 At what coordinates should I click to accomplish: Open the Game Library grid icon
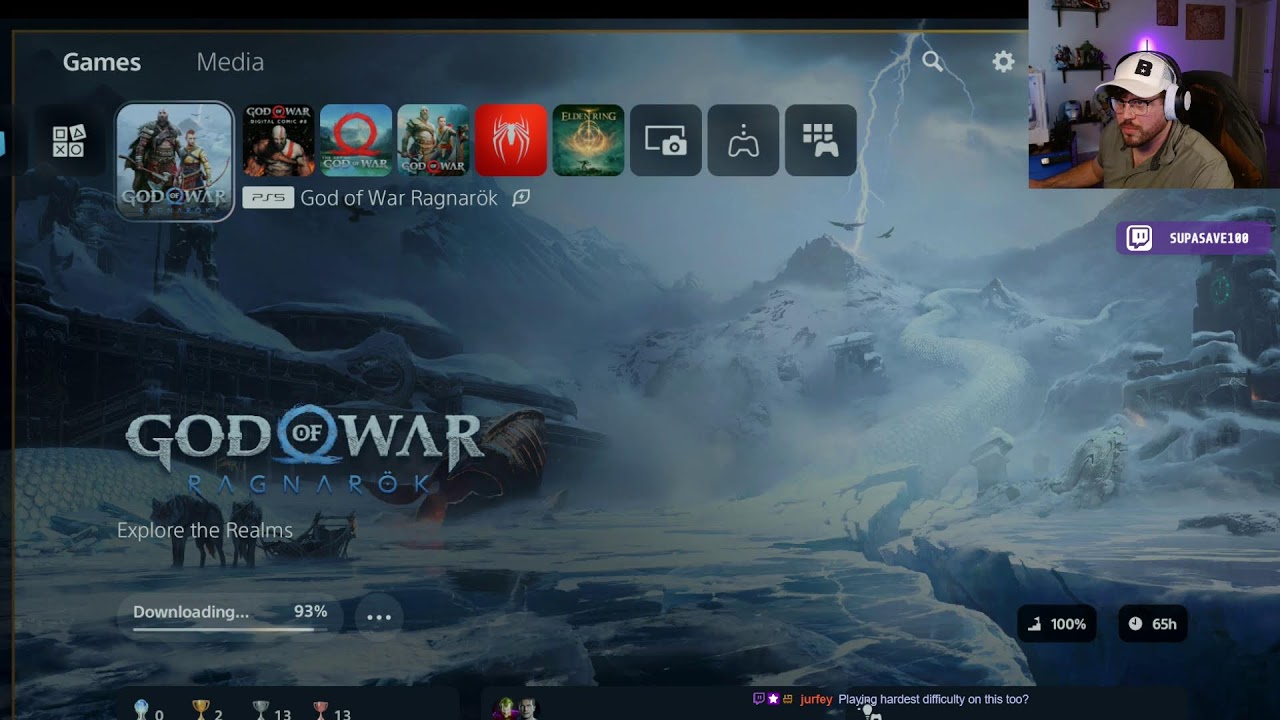click(821, 140)
